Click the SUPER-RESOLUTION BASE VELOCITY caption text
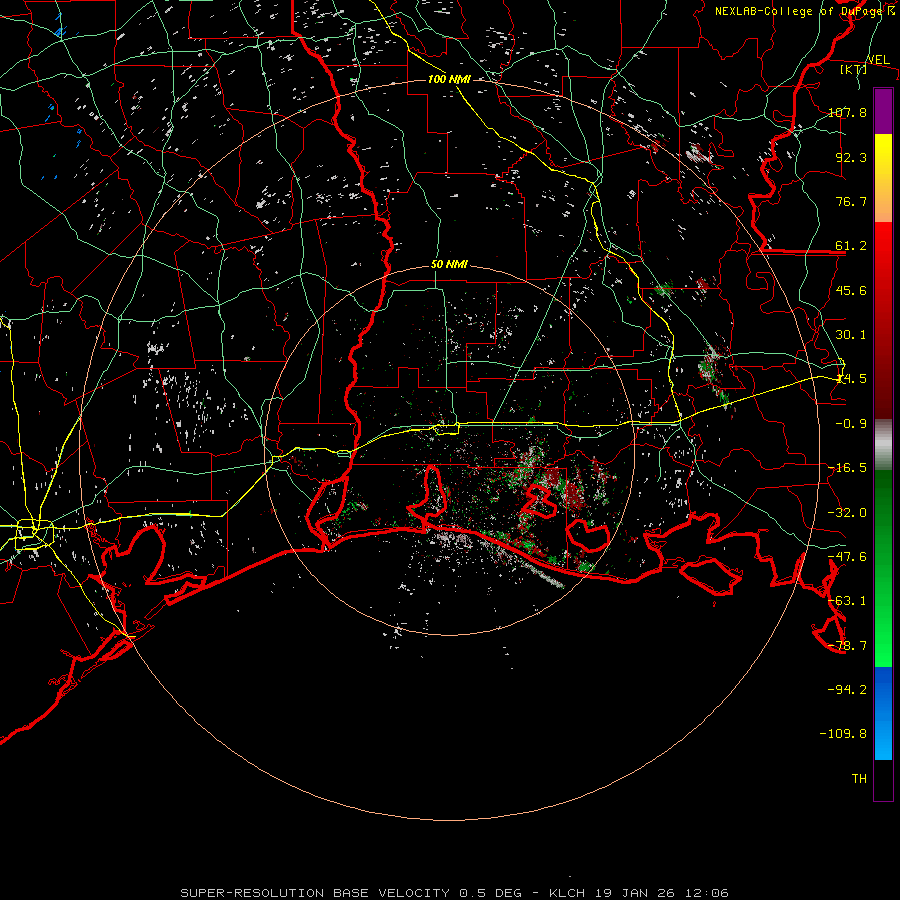 315,893
